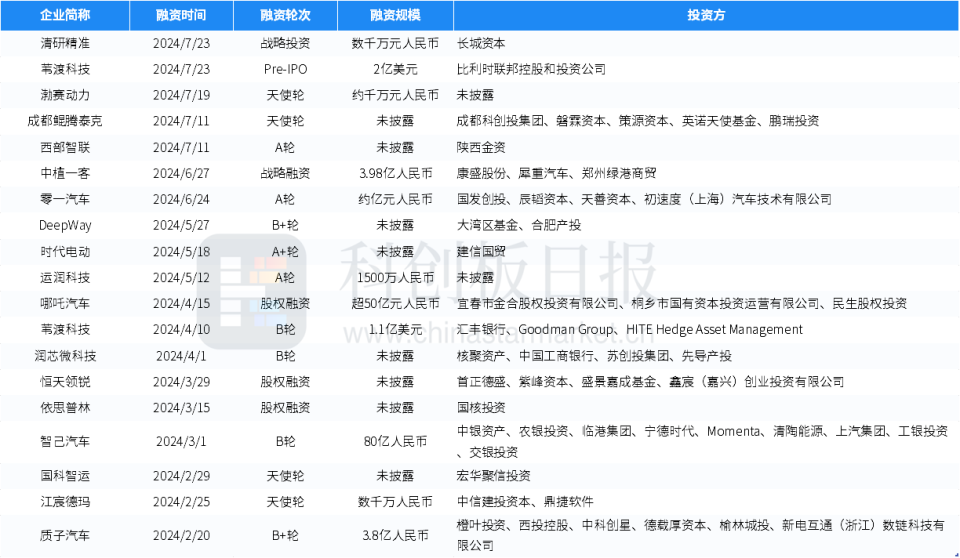Screen dimensions: 960x558
Task: Click the 融资轮次 column header
Action: [x=285, y=15]
